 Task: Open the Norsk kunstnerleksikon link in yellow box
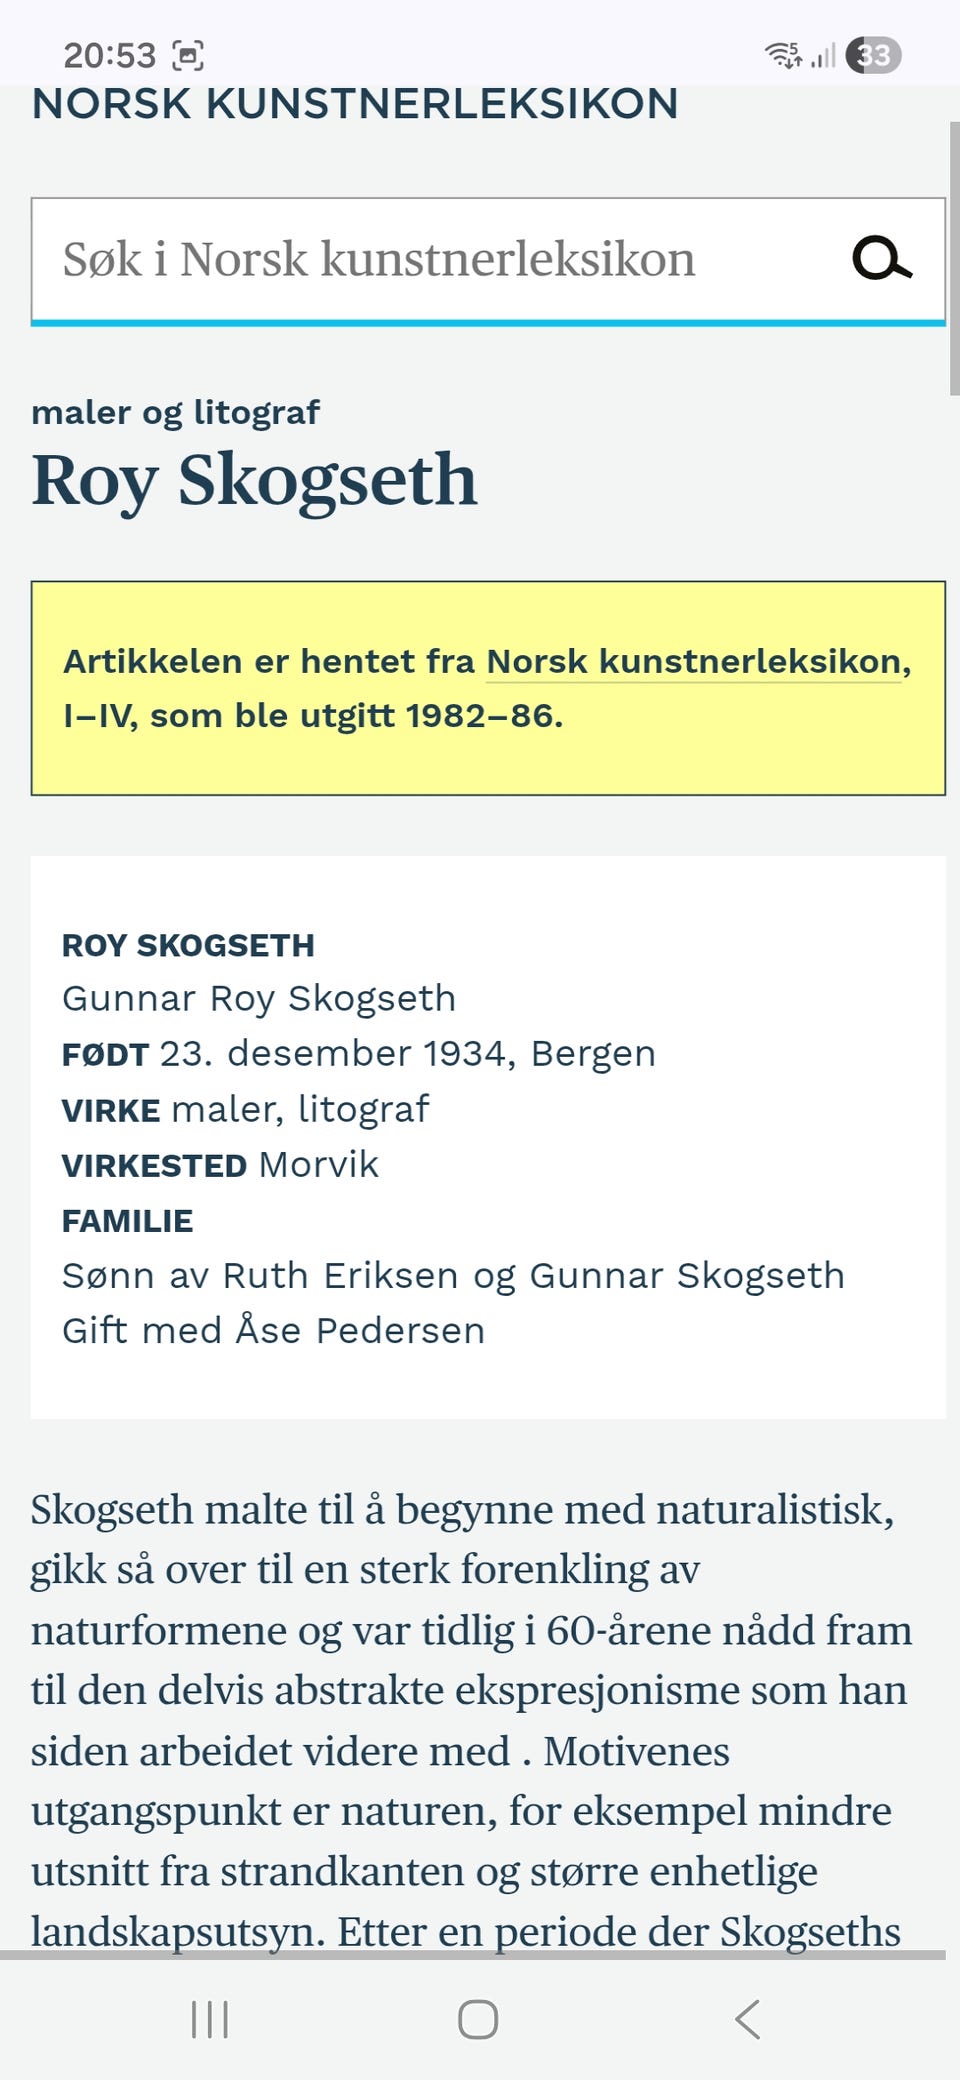pos(693,662)
